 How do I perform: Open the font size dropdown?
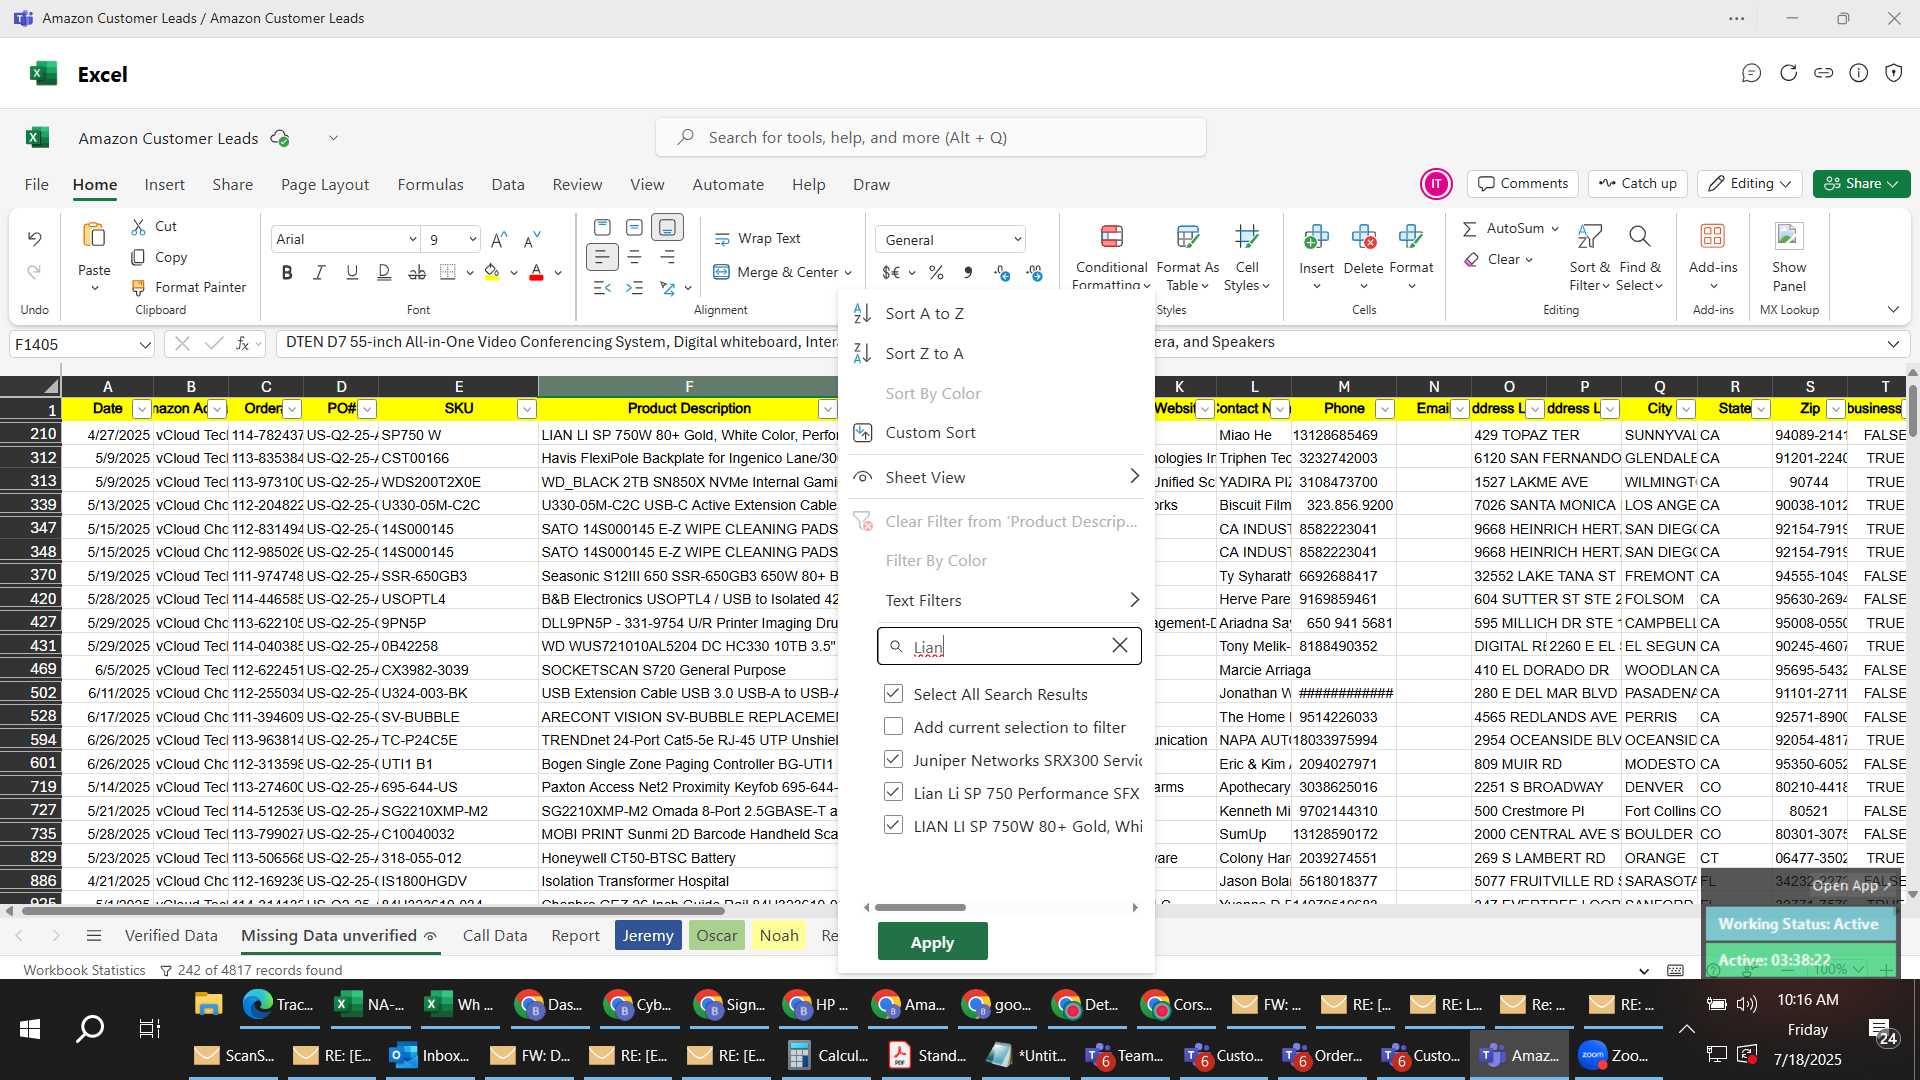(x=472, y=239)
